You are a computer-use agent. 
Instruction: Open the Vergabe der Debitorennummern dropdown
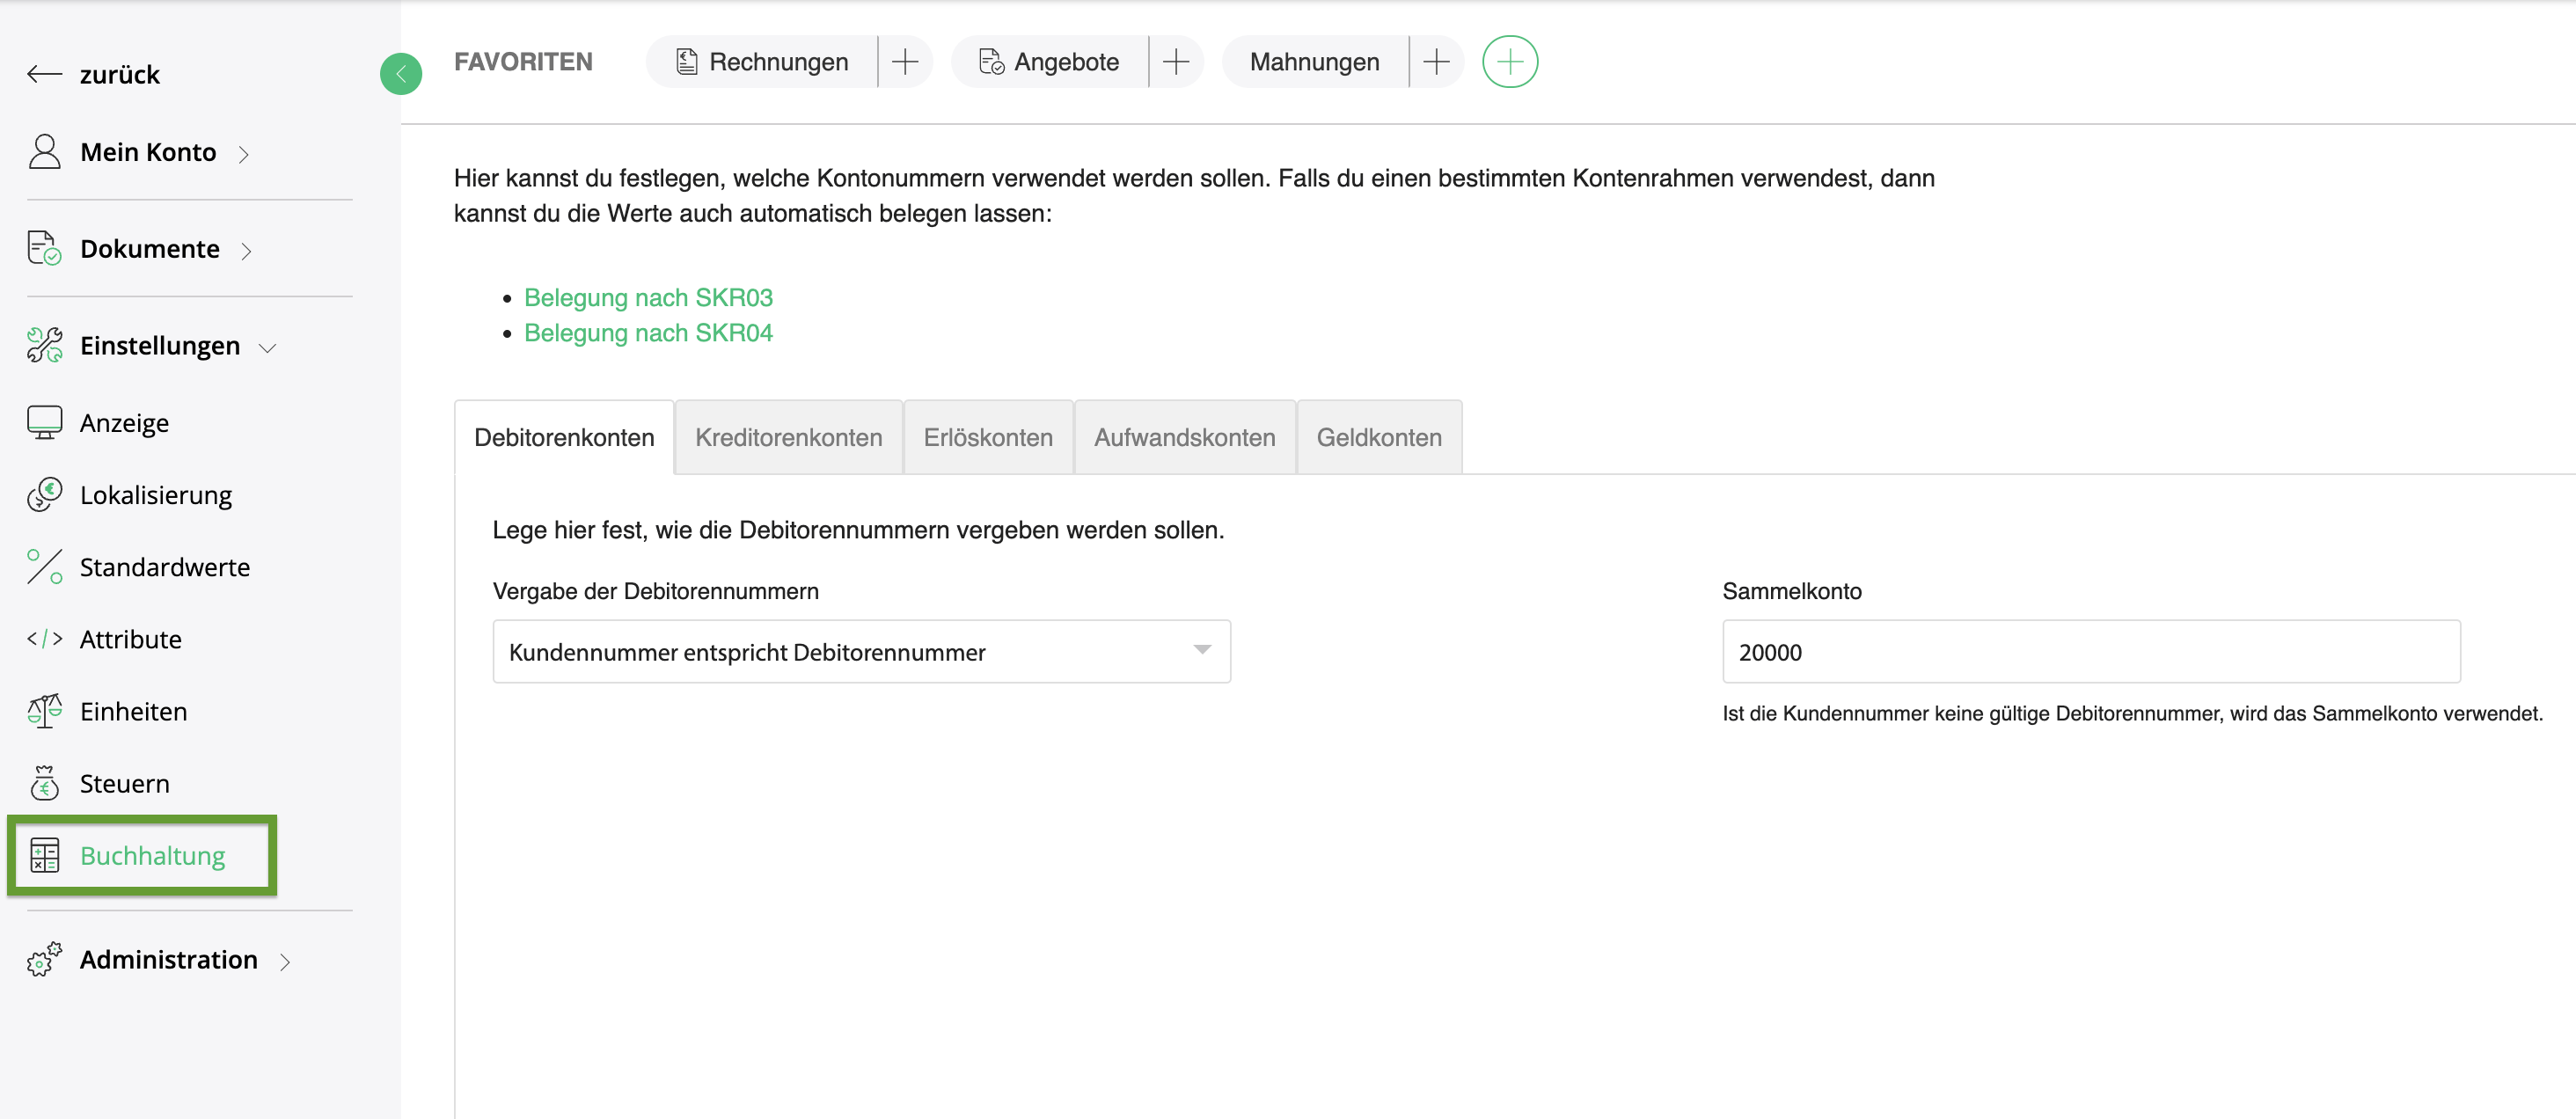pos(861,651)
